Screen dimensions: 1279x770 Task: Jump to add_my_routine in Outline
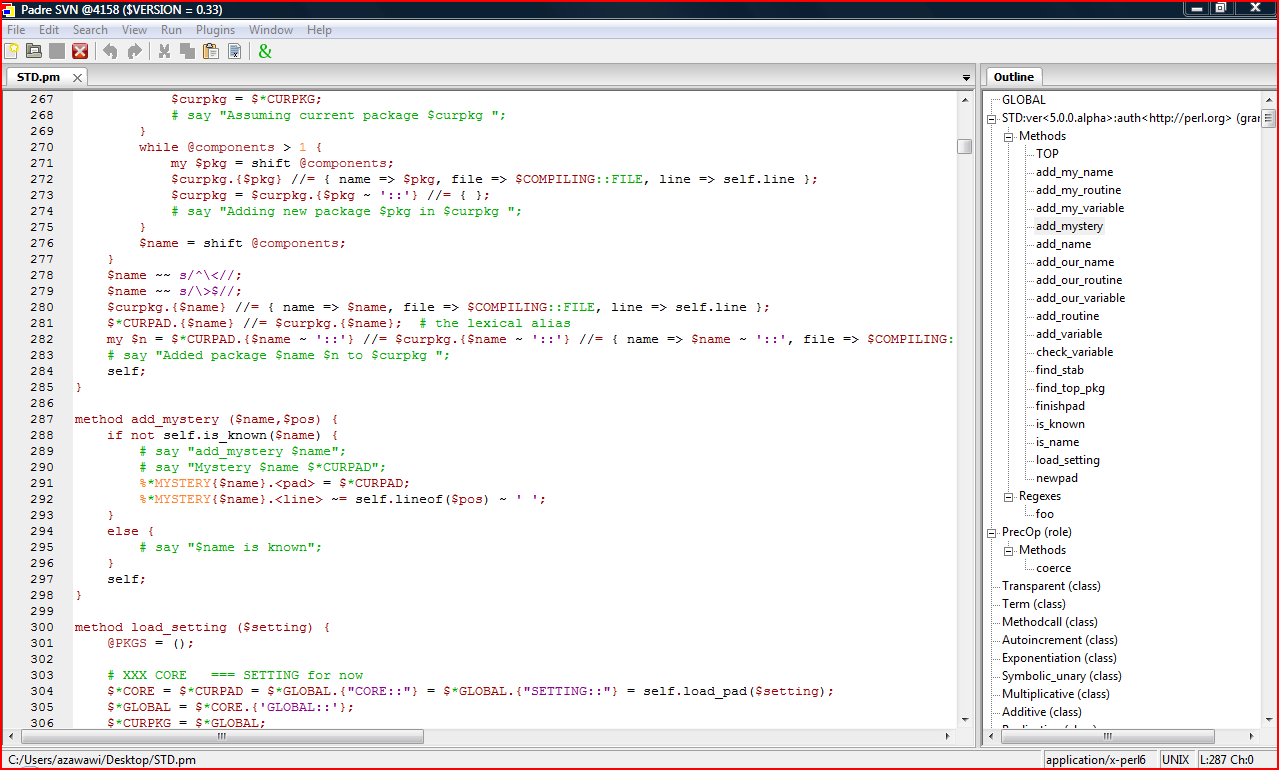pos(1078,190)
